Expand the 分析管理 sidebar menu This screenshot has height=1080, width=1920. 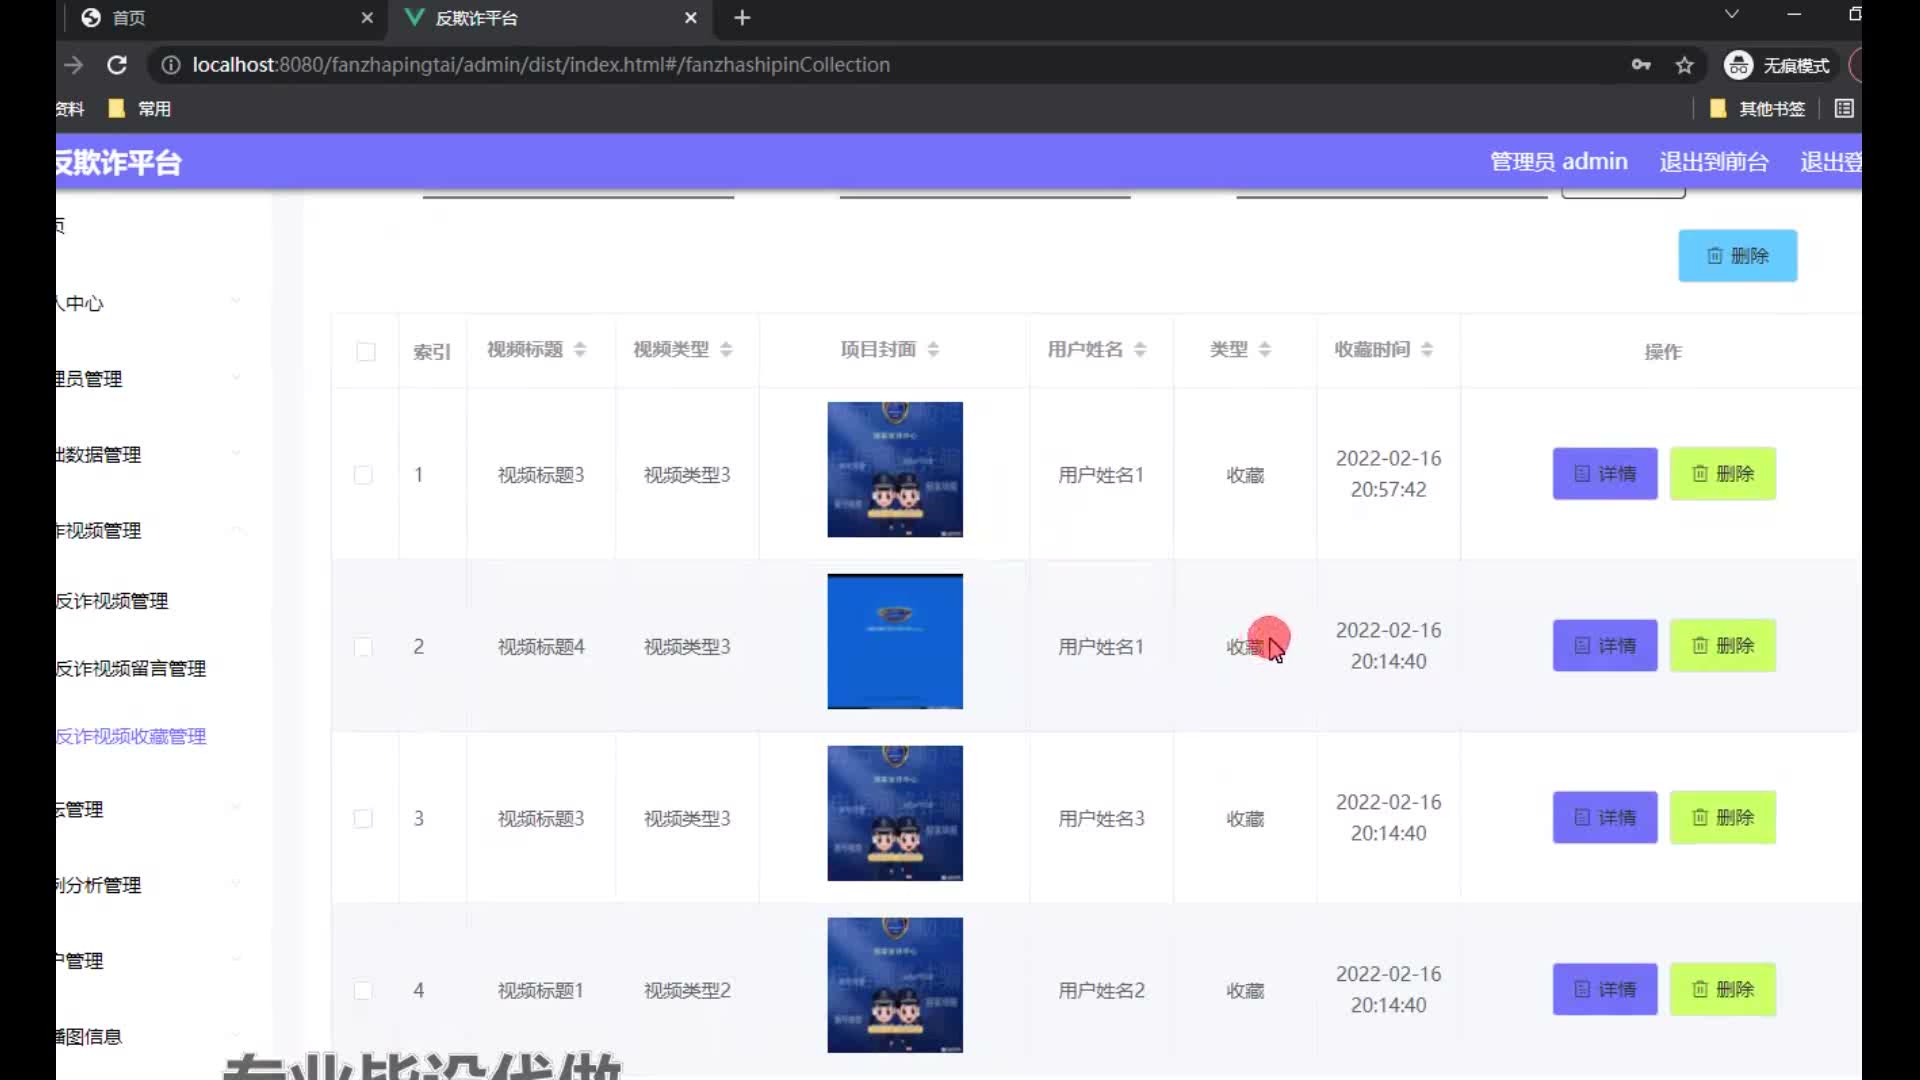237,884
